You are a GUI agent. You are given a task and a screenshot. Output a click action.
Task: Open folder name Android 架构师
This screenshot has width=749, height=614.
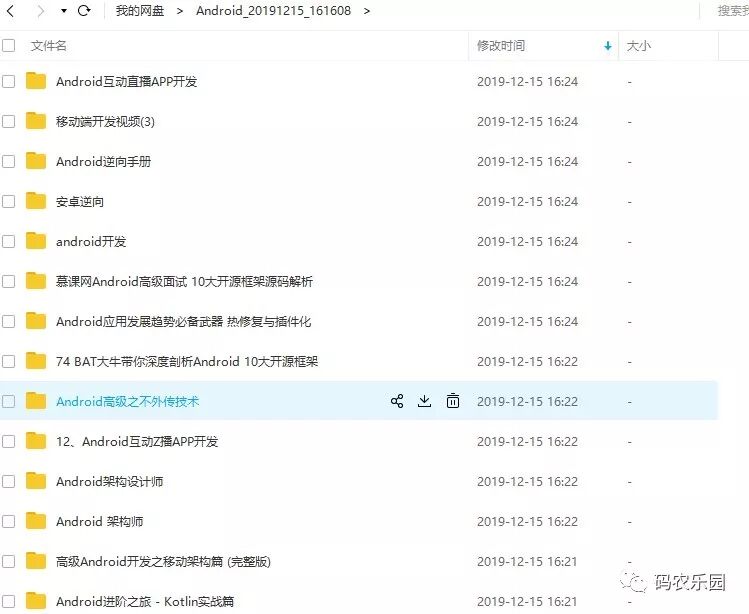[x=99, y=521]
